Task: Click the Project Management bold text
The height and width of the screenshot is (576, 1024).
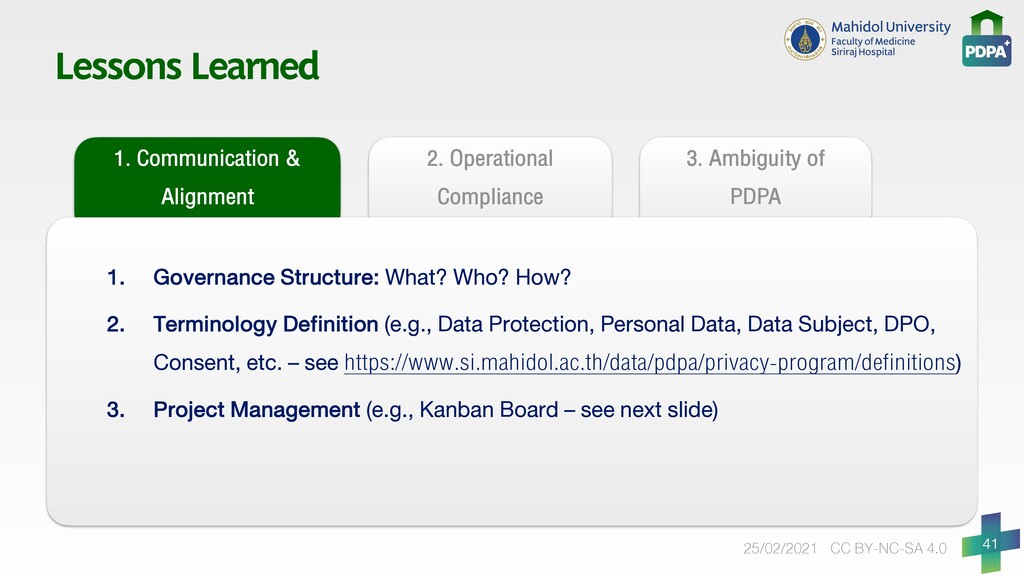Action: click(257, 410)
